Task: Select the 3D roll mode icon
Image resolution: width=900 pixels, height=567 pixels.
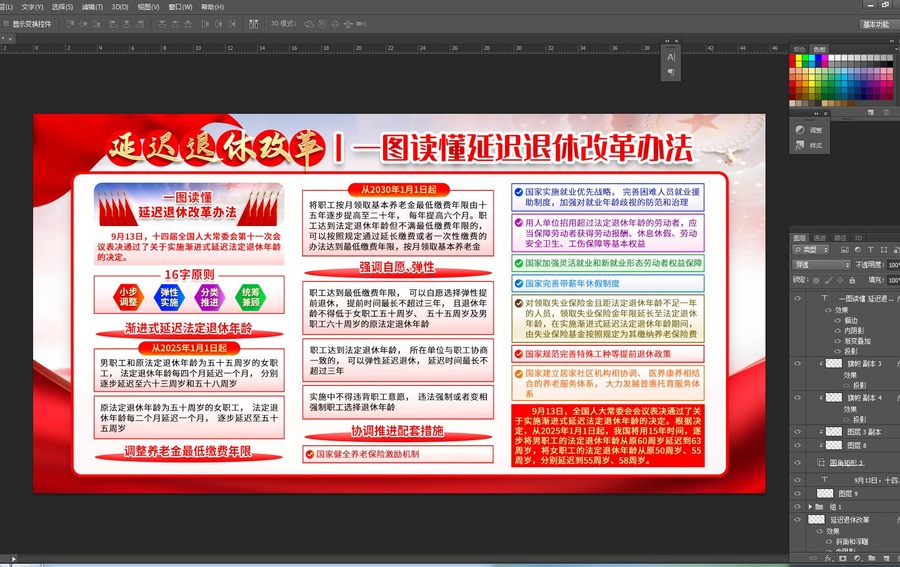Action: point(322,24)
